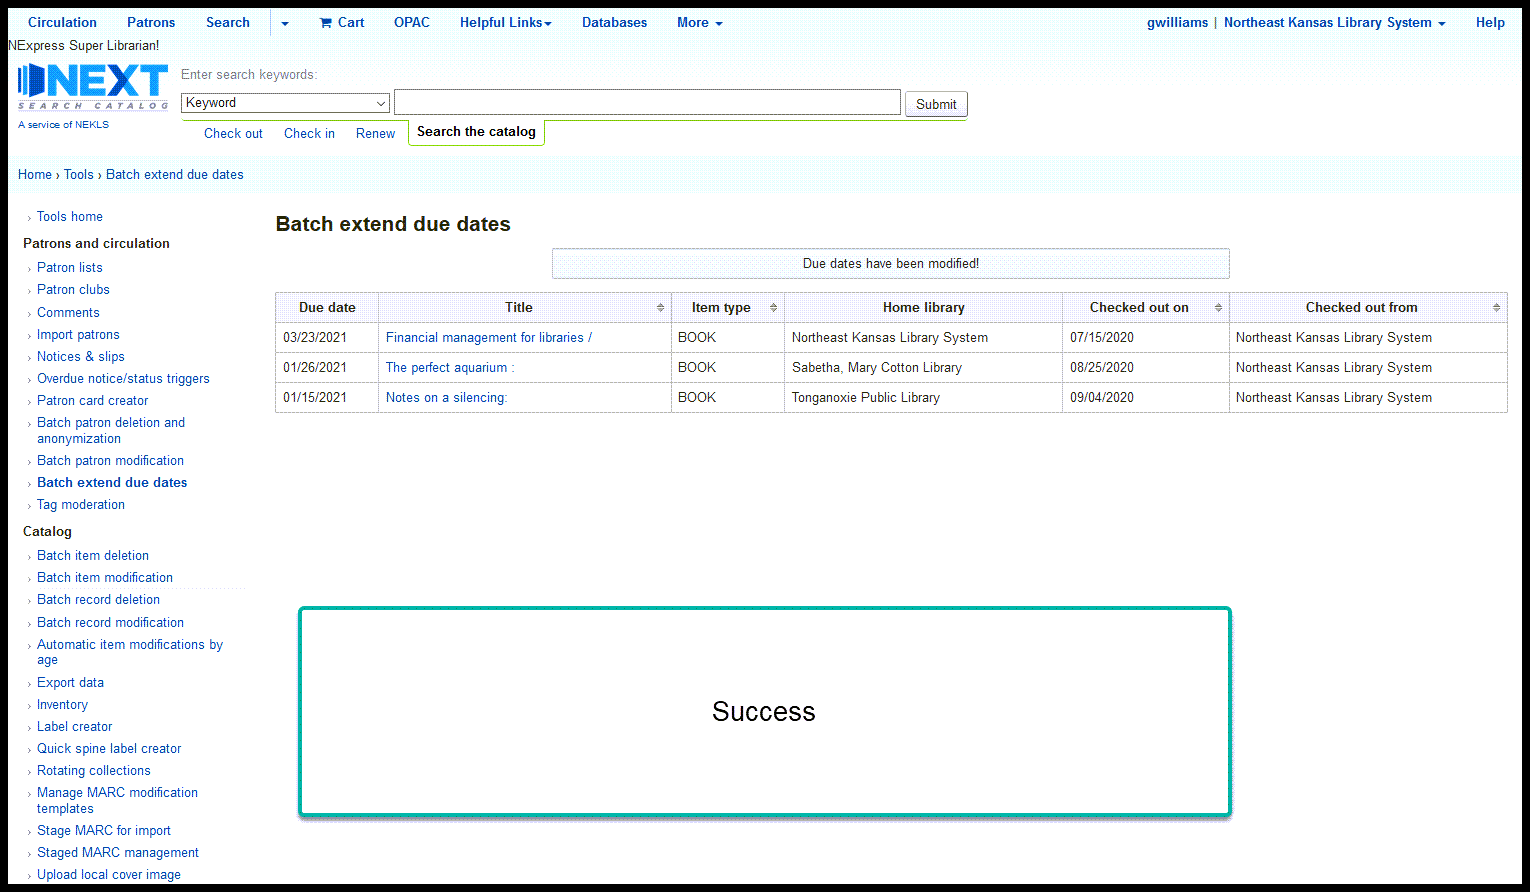
Task: Open Batch patron deletion and anonymization
Action: coord(111,430)
